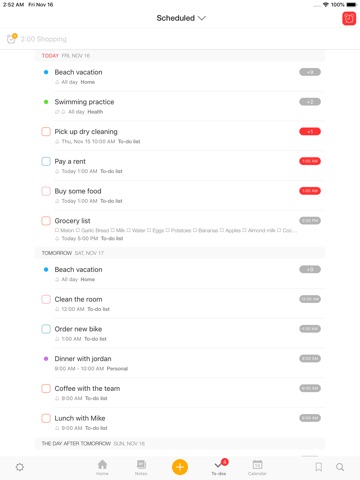The image size is (360, 480).
Task: Mark Pay a rent as done
Action: pyautogui.click(x=46, y=161)
